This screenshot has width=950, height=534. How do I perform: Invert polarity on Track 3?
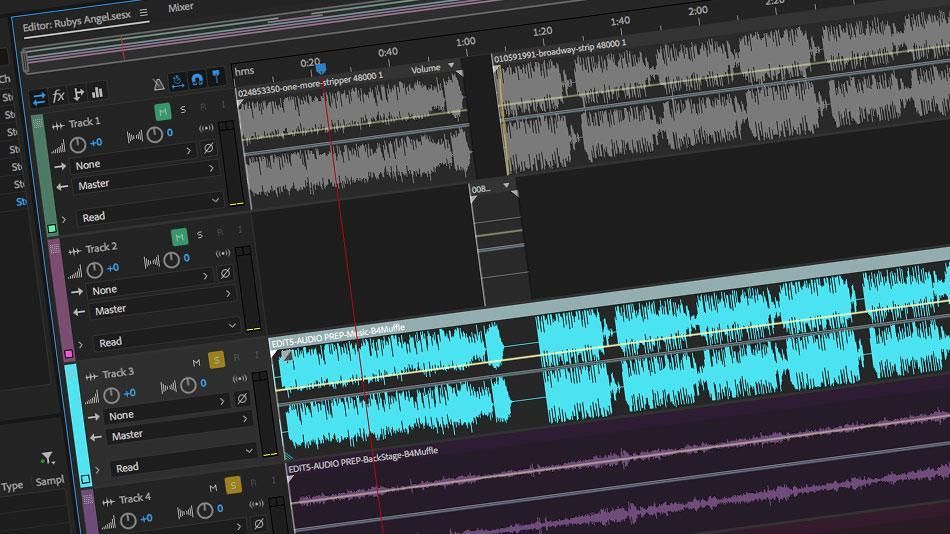(242, 398)
